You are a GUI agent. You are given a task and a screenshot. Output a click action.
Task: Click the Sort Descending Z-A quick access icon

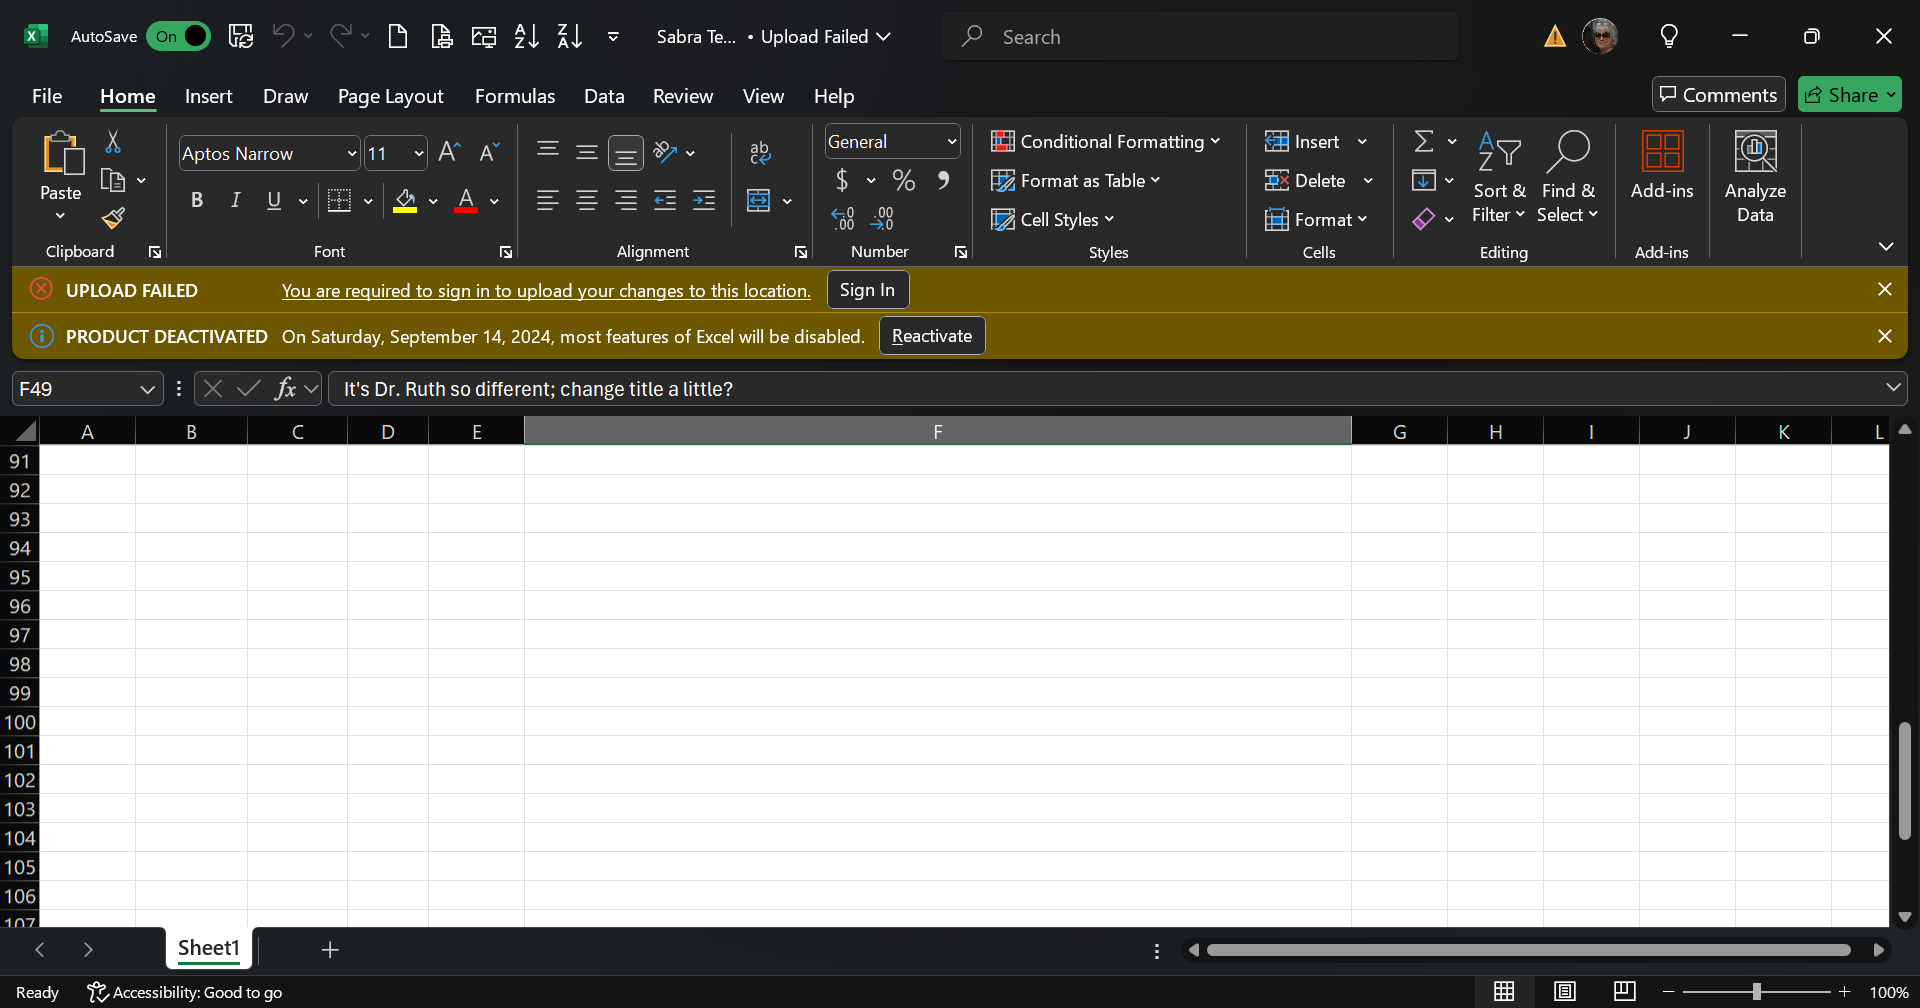coord(569,37)
